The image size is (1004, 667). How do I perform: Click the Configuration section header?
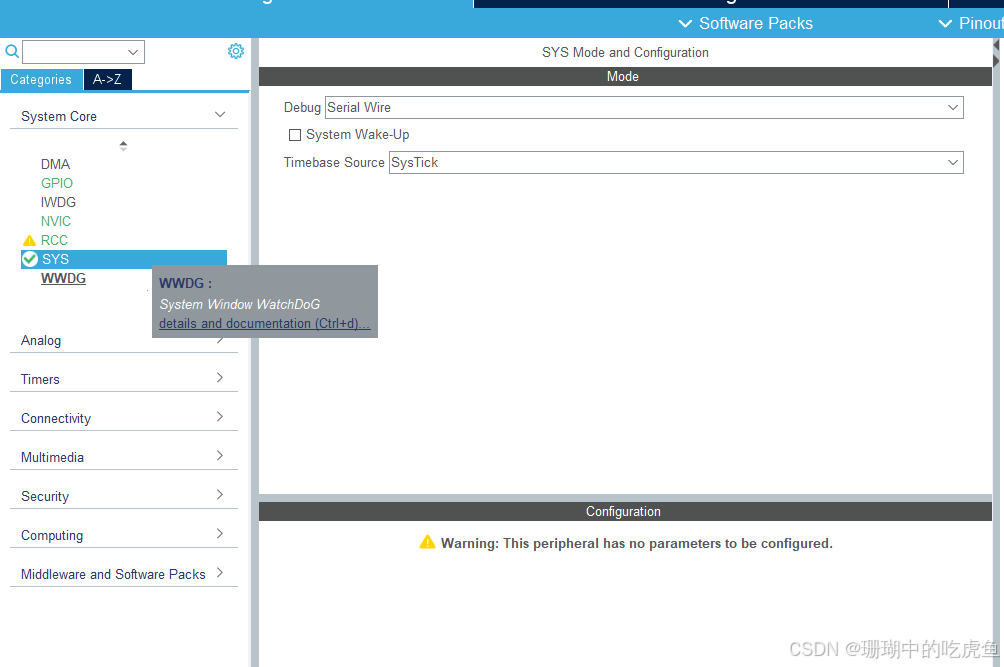point(625,511)
